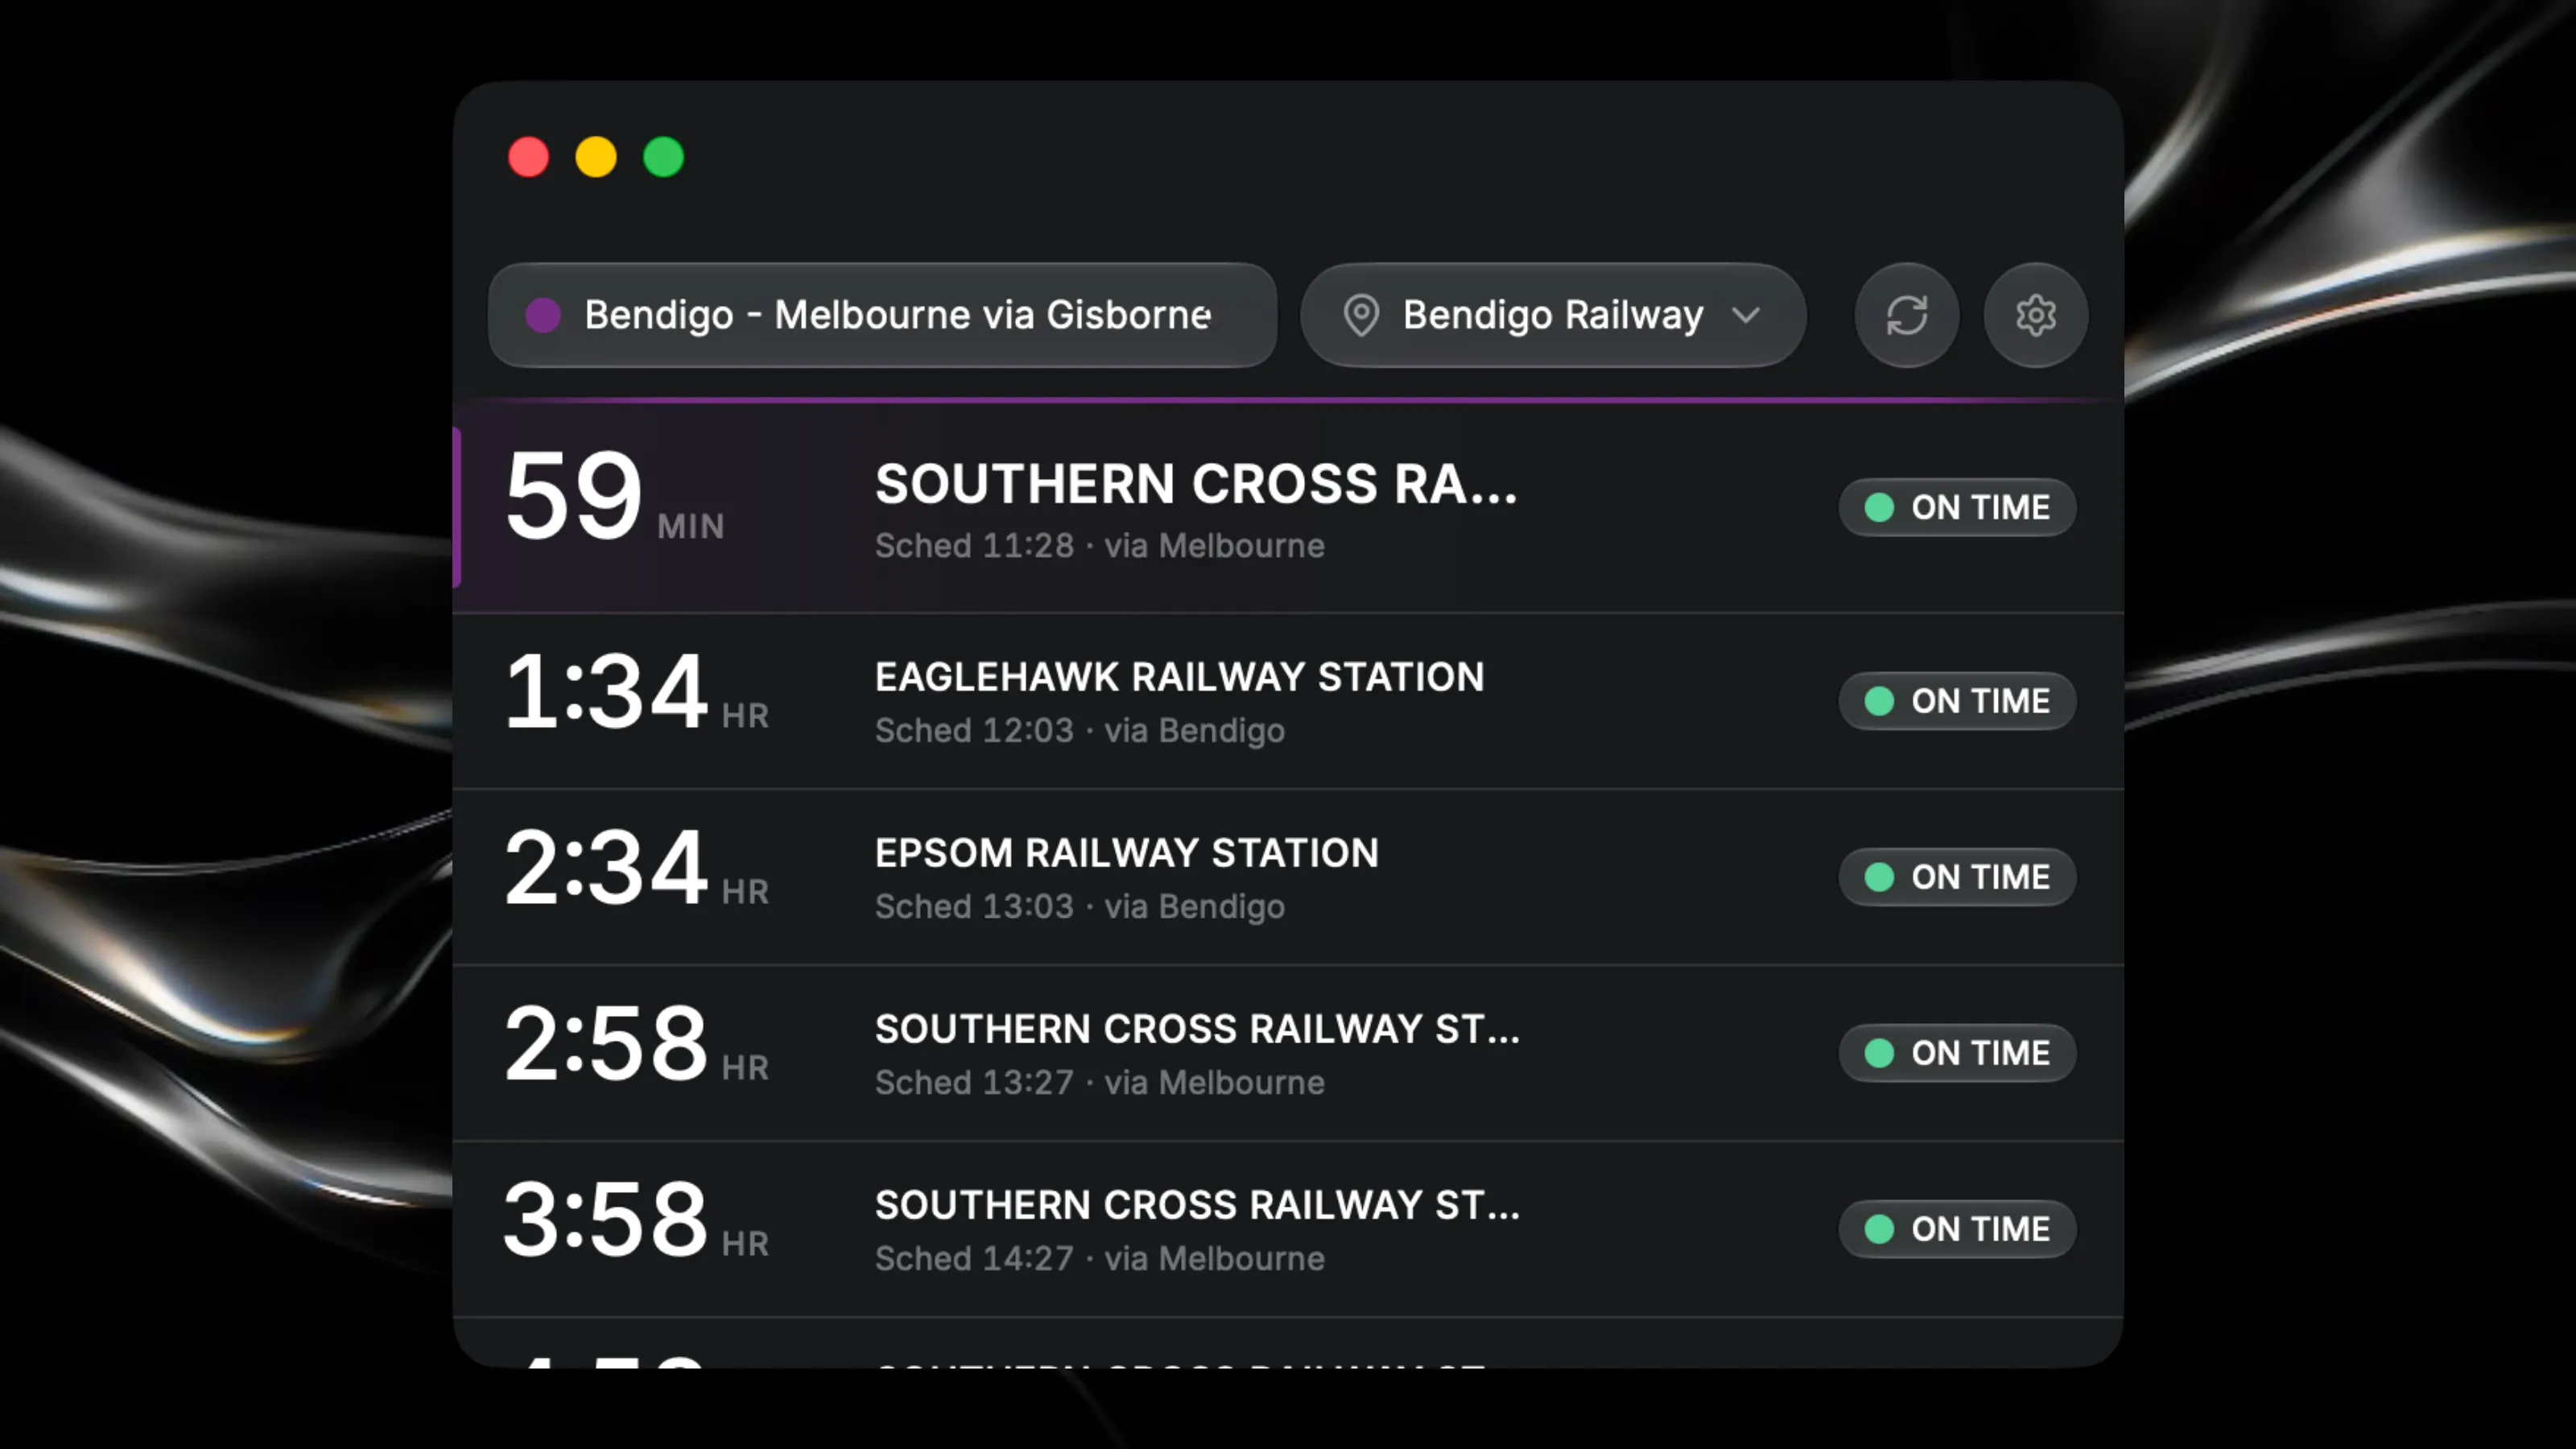Click the 3:58 HR countdown
2576x1449 pixels.
tap(636, 1220)
